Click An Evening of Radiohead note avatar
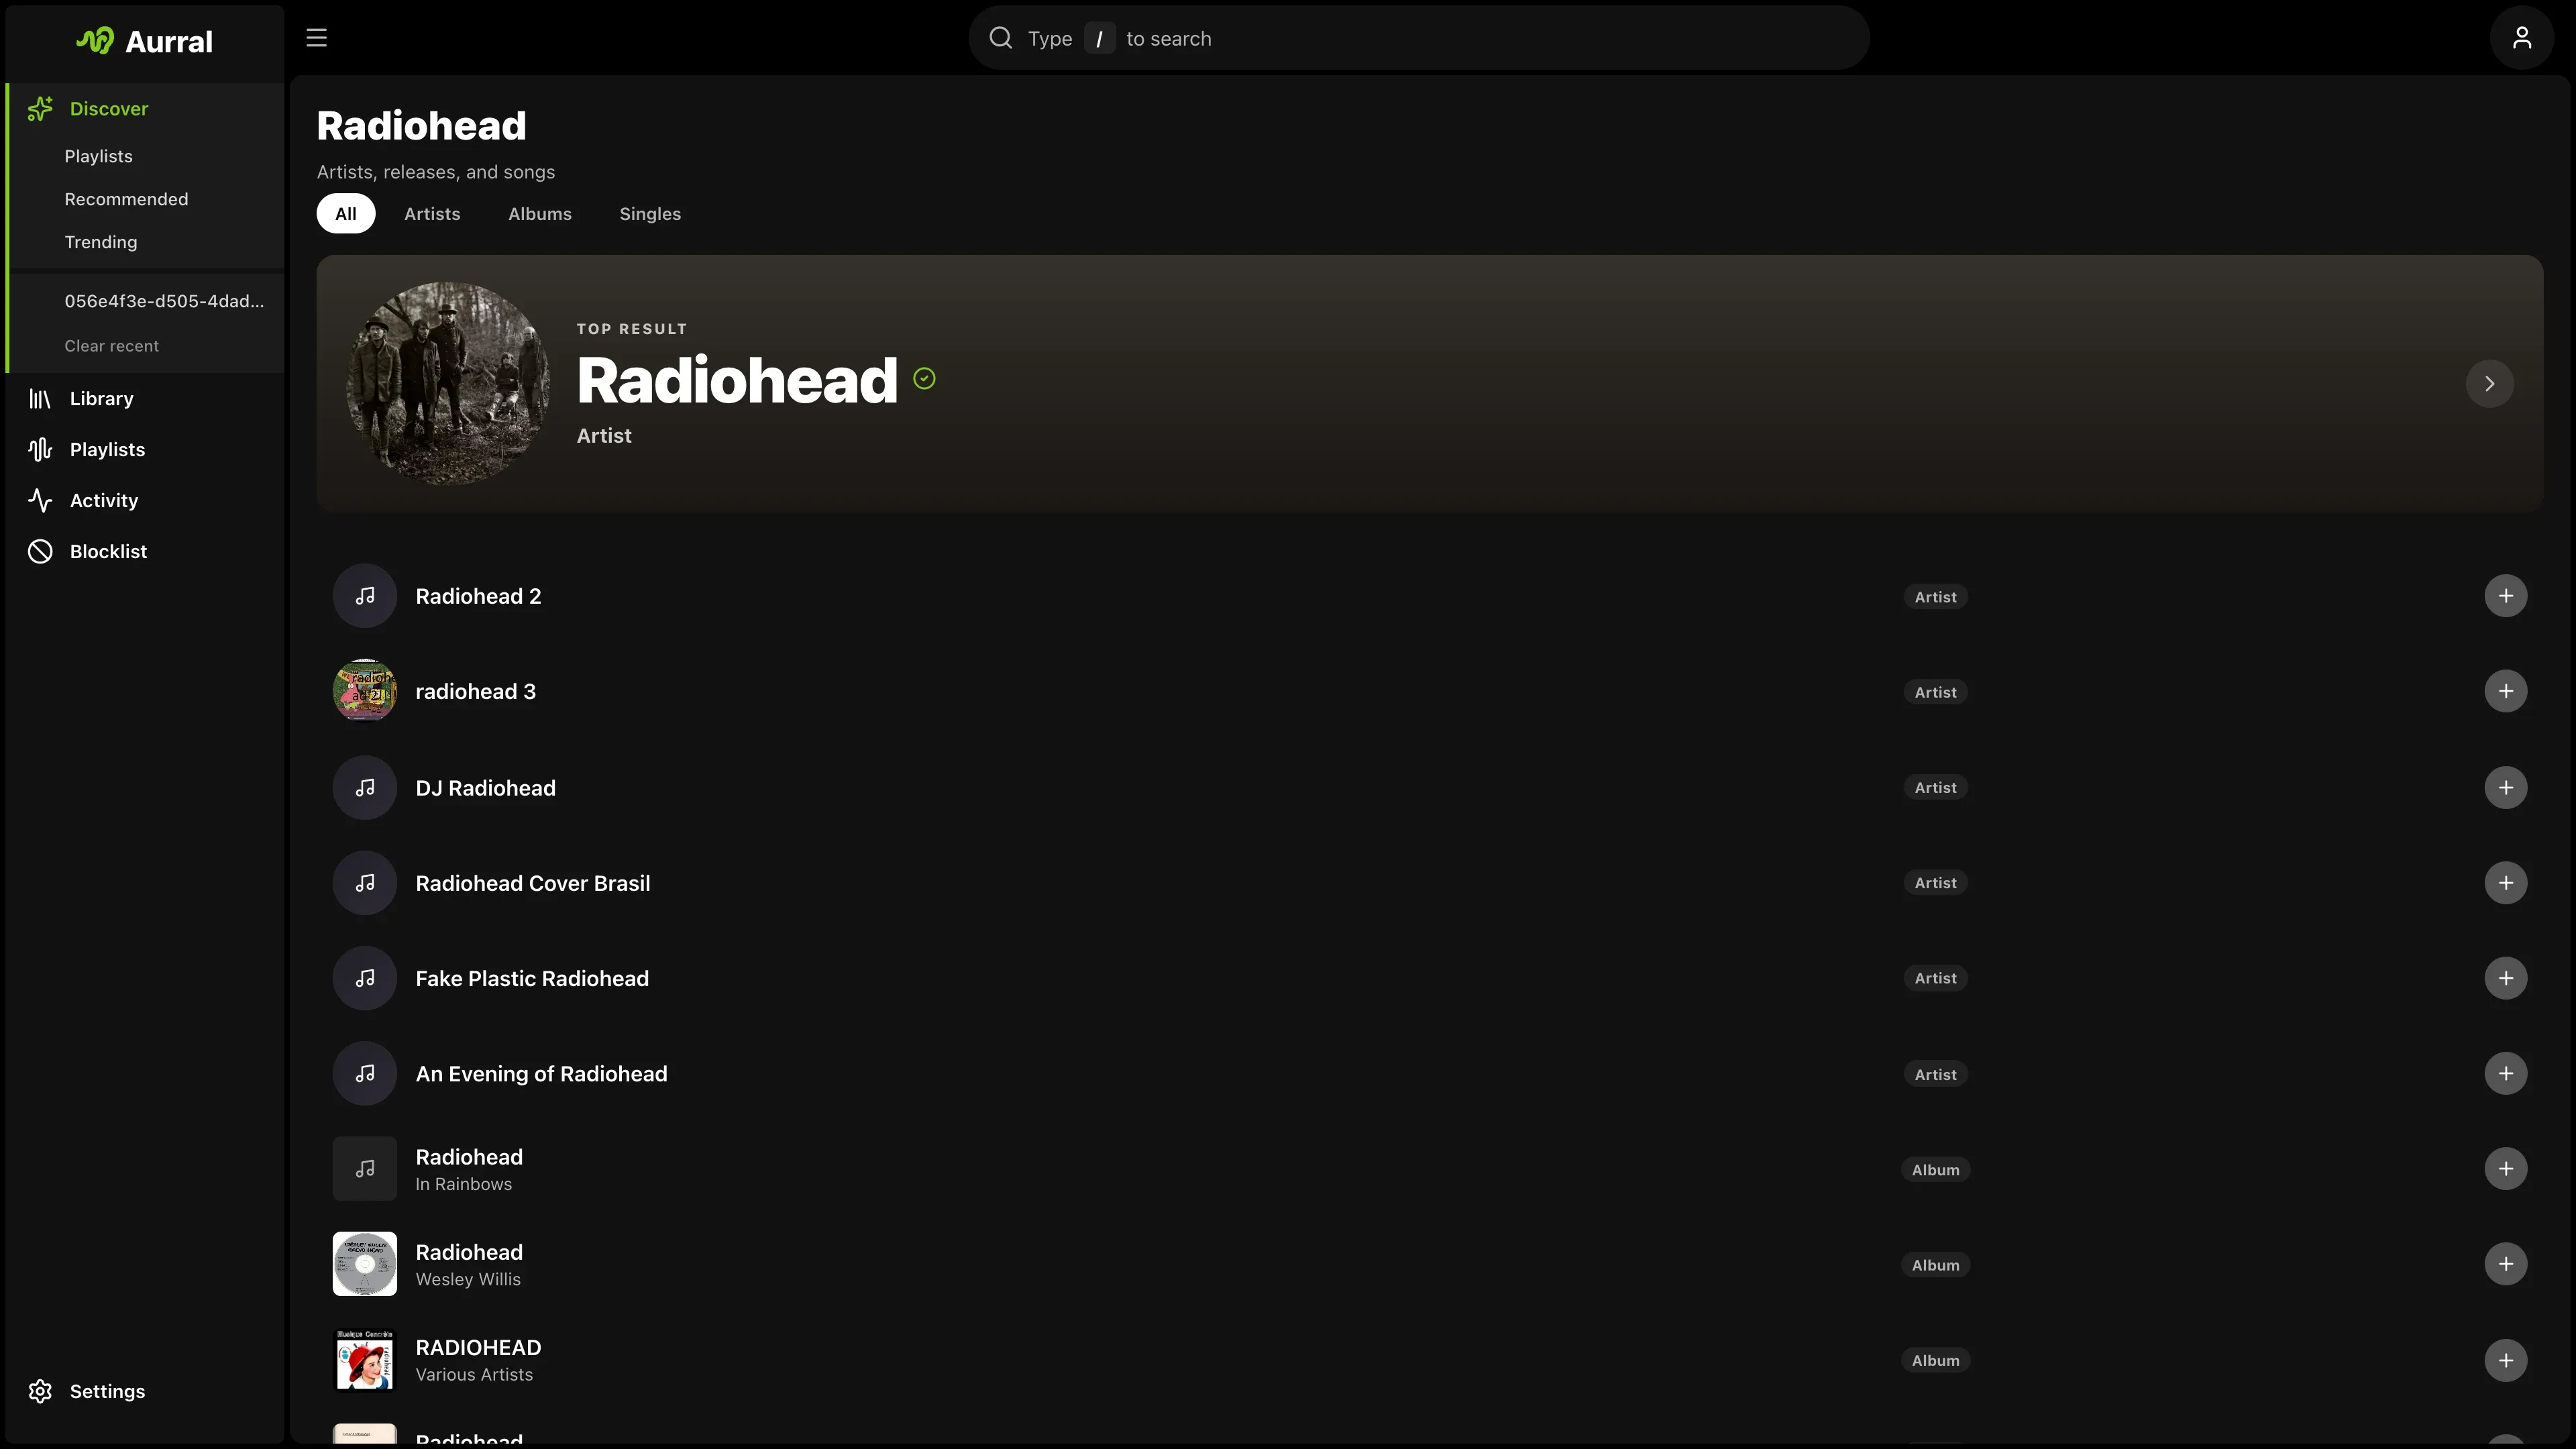This screenshot has width=2576, height=1449. 365,1074
